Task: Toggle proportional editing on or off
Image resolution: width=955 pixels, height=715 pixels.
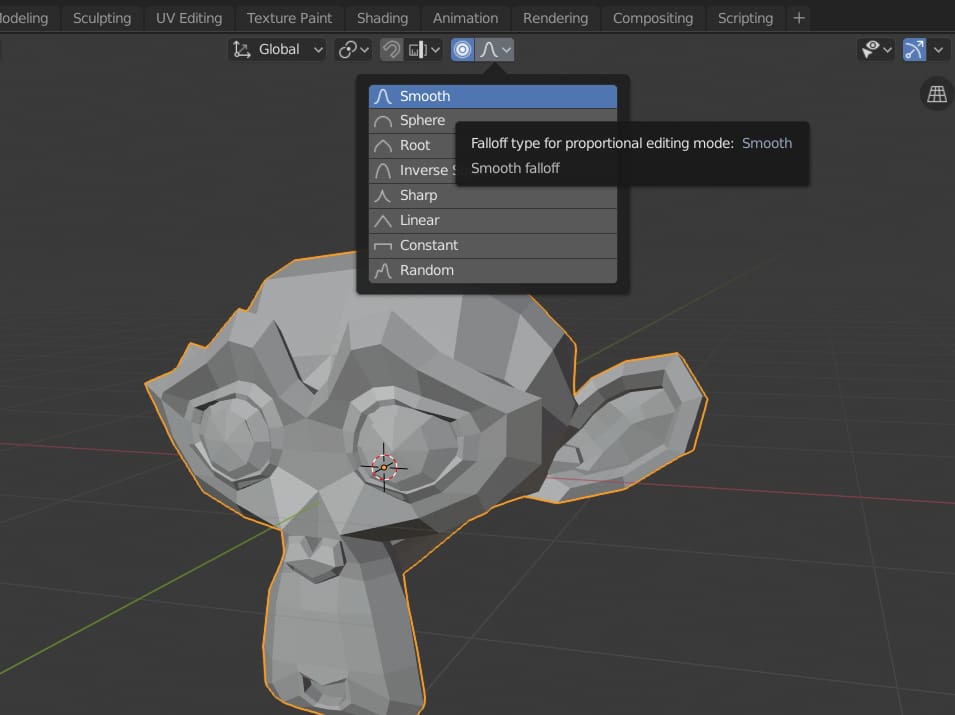Action: pyautogui.click(x=462, y=49)
